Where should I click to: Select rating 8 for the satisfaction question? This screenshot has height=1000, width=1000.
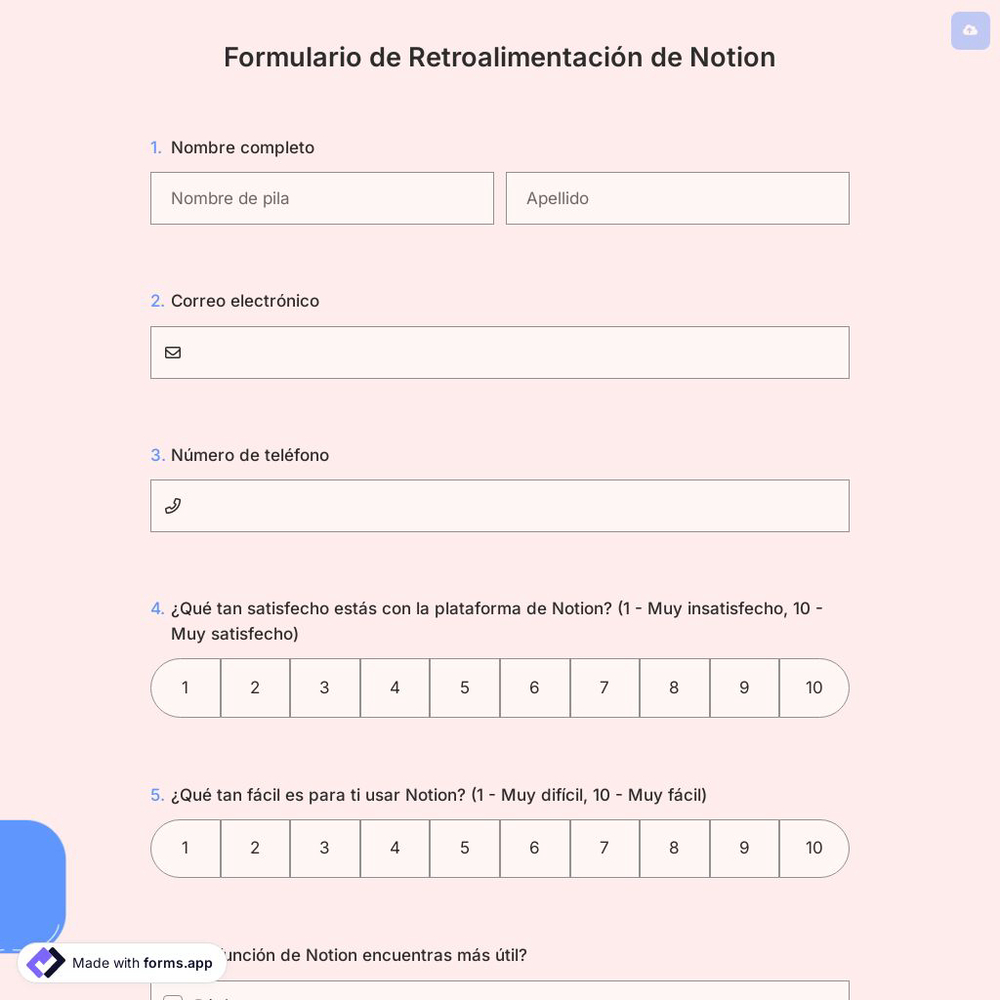pyautogui.click(x=674, y=688)
